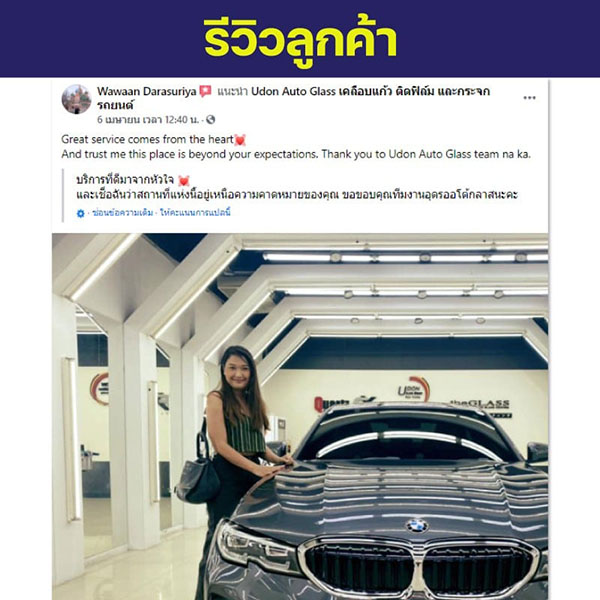Screen dimensions: 600x600
Task: Open Wawaan Darasuriya profile name link
Action: tap(147, 91)
